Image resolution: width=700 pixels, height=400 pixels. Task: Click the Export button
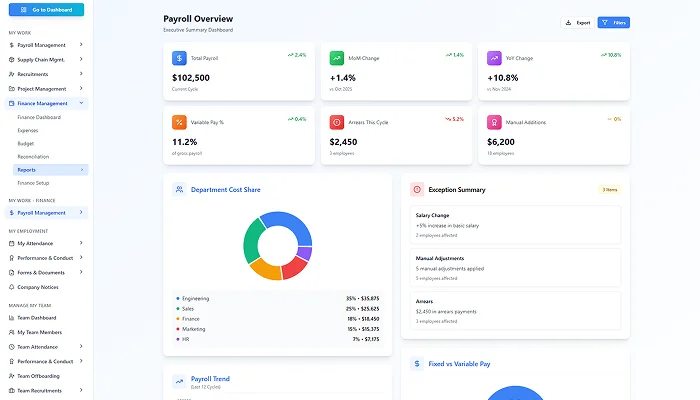click(576, 22)
